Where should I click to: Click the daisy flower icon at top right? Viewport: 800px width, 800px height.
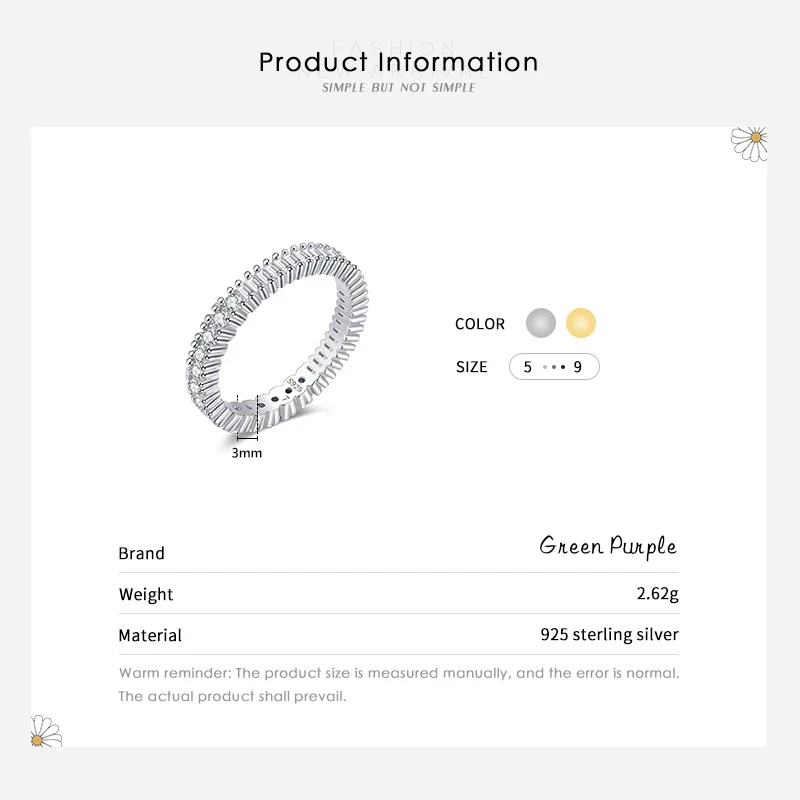[750, 142]
